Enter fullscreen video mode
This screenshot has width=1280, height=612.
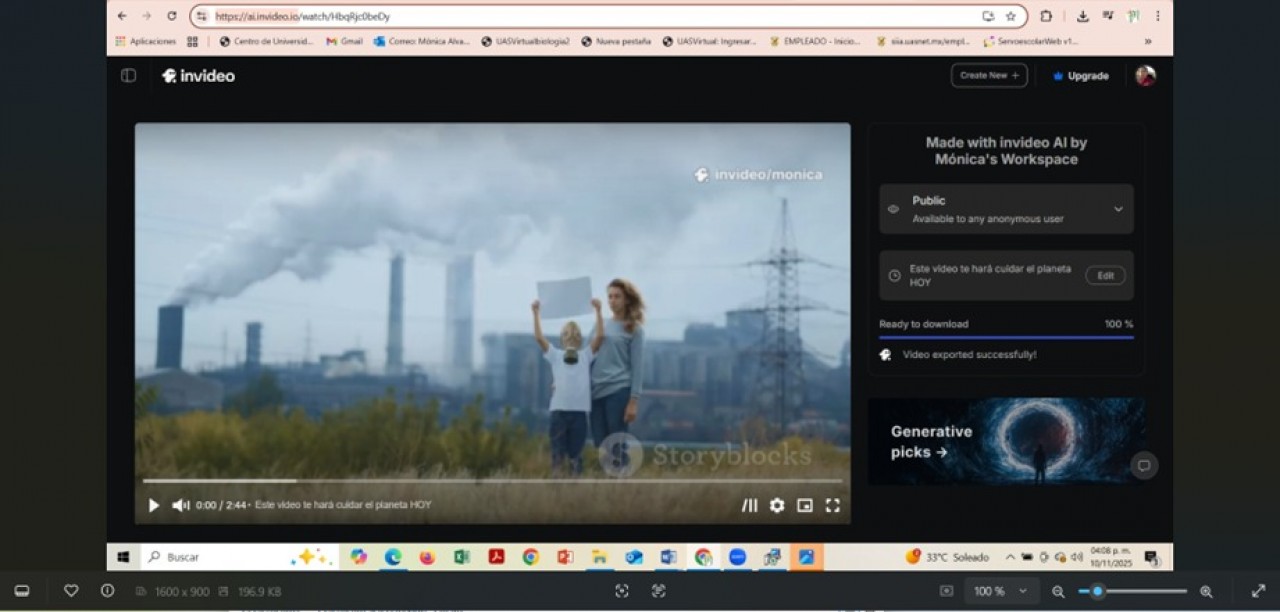832,506
